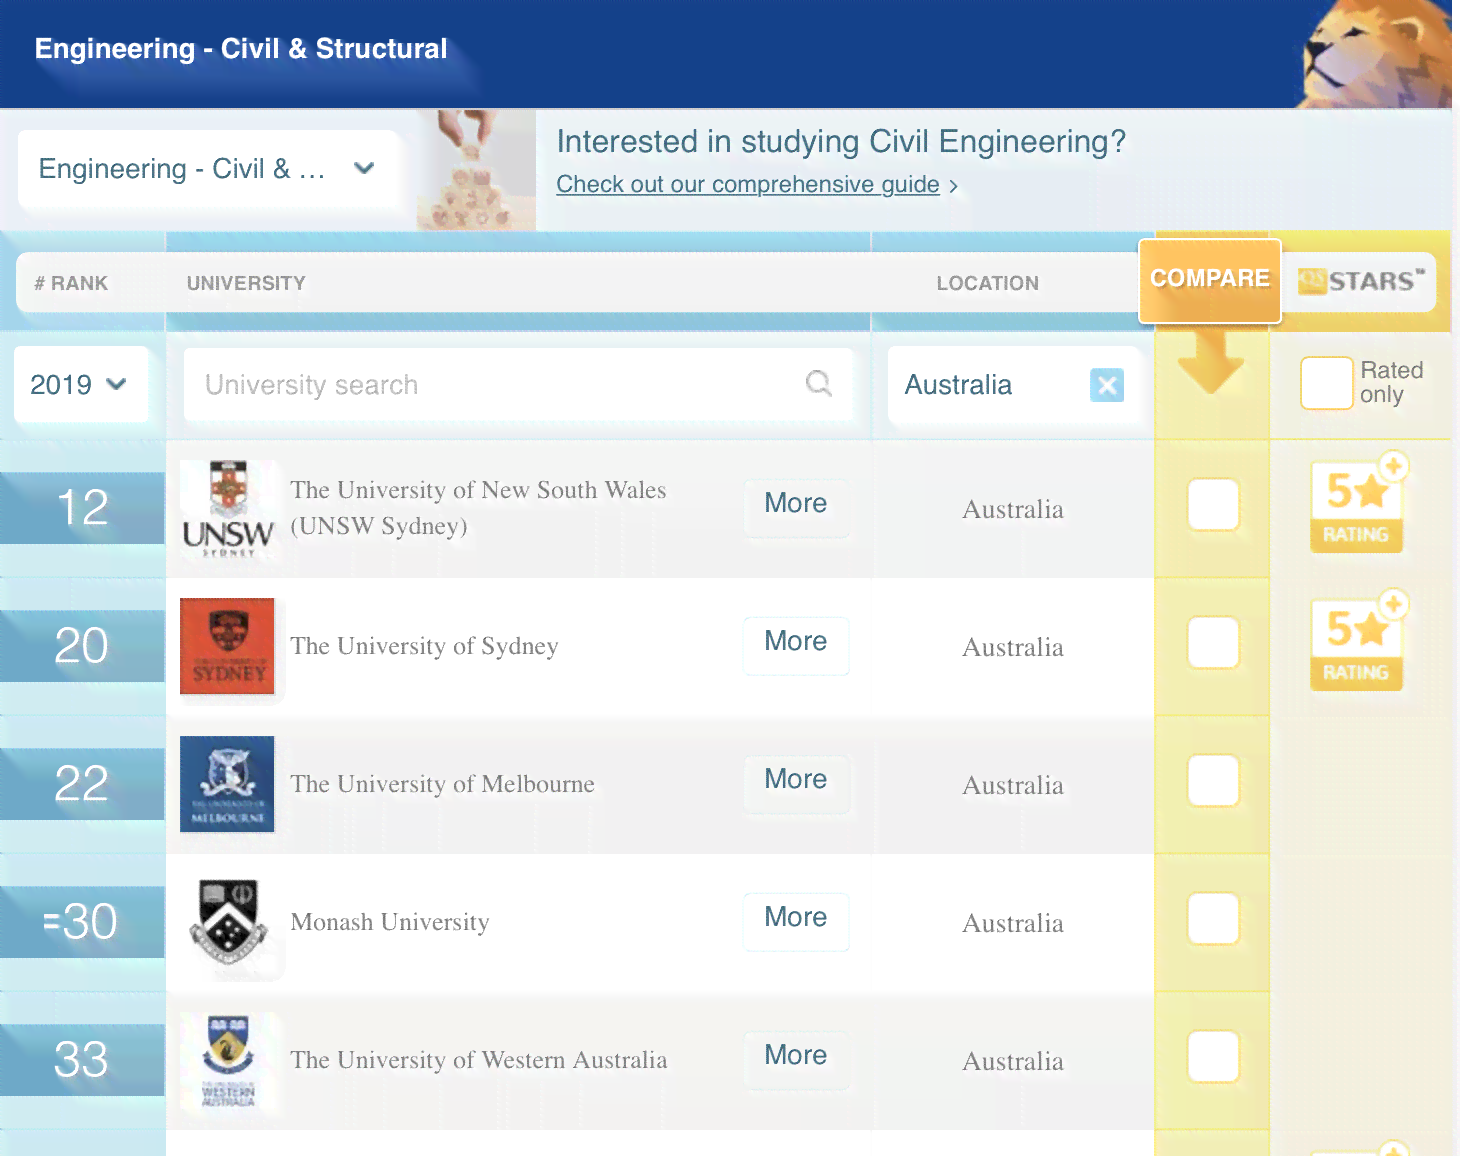Click Australia location in Monash row
1460x1156 pixels.
point(1013,923)
